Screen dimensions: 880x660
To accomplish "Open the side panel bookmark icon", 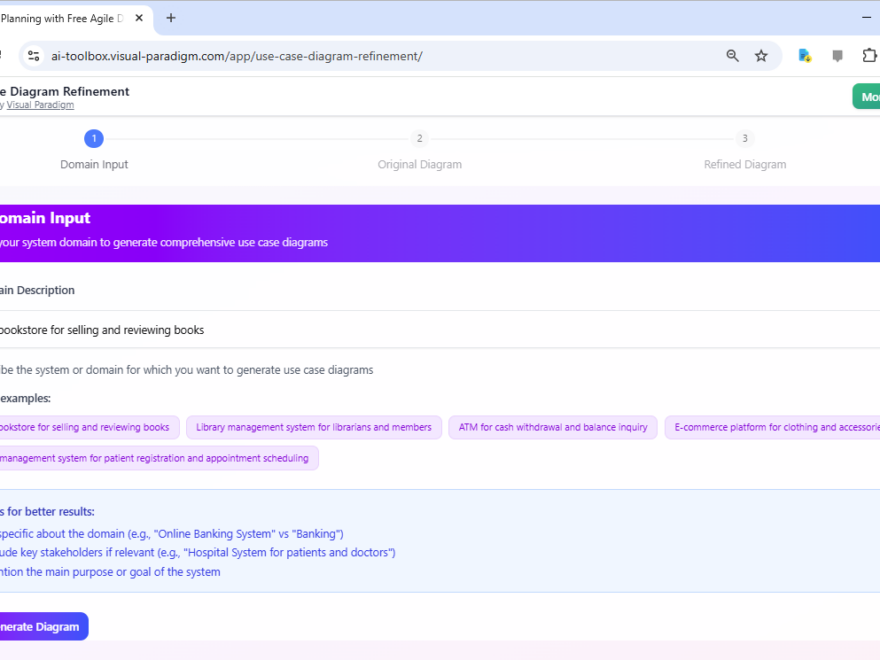I will tap(837, 56).
